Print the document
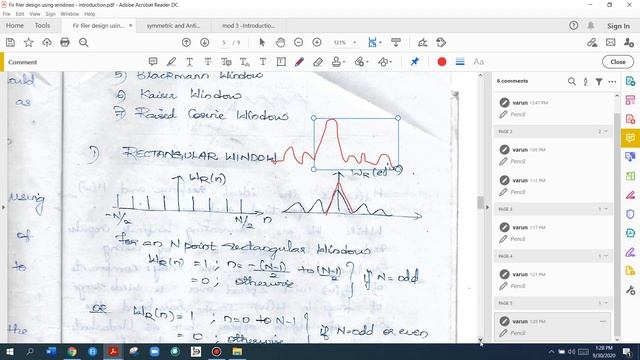The width and height of the screenshot is (640, 360). tap(65, 42)
